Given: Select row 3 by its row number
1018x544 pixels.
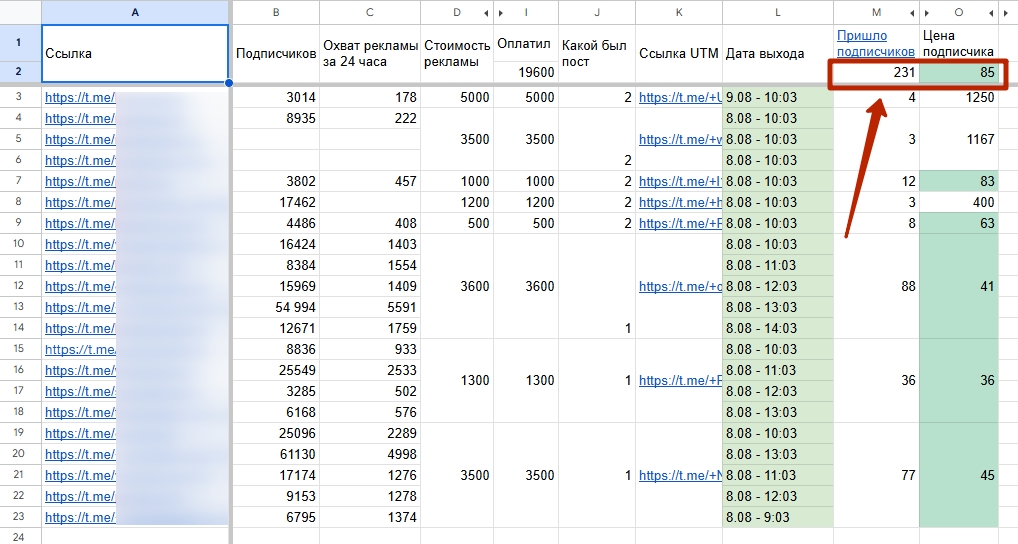Looking at the screenshot, I should coord(20,97).
